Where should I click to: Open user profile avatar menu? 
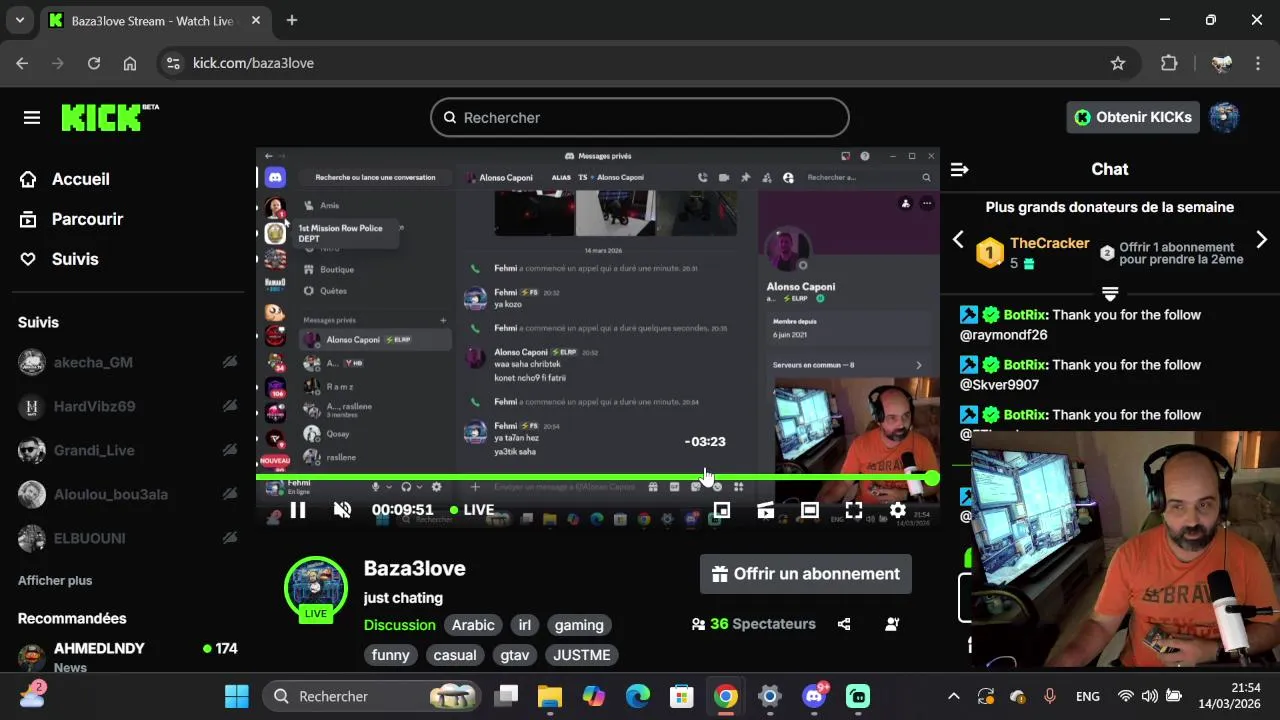1224,117
